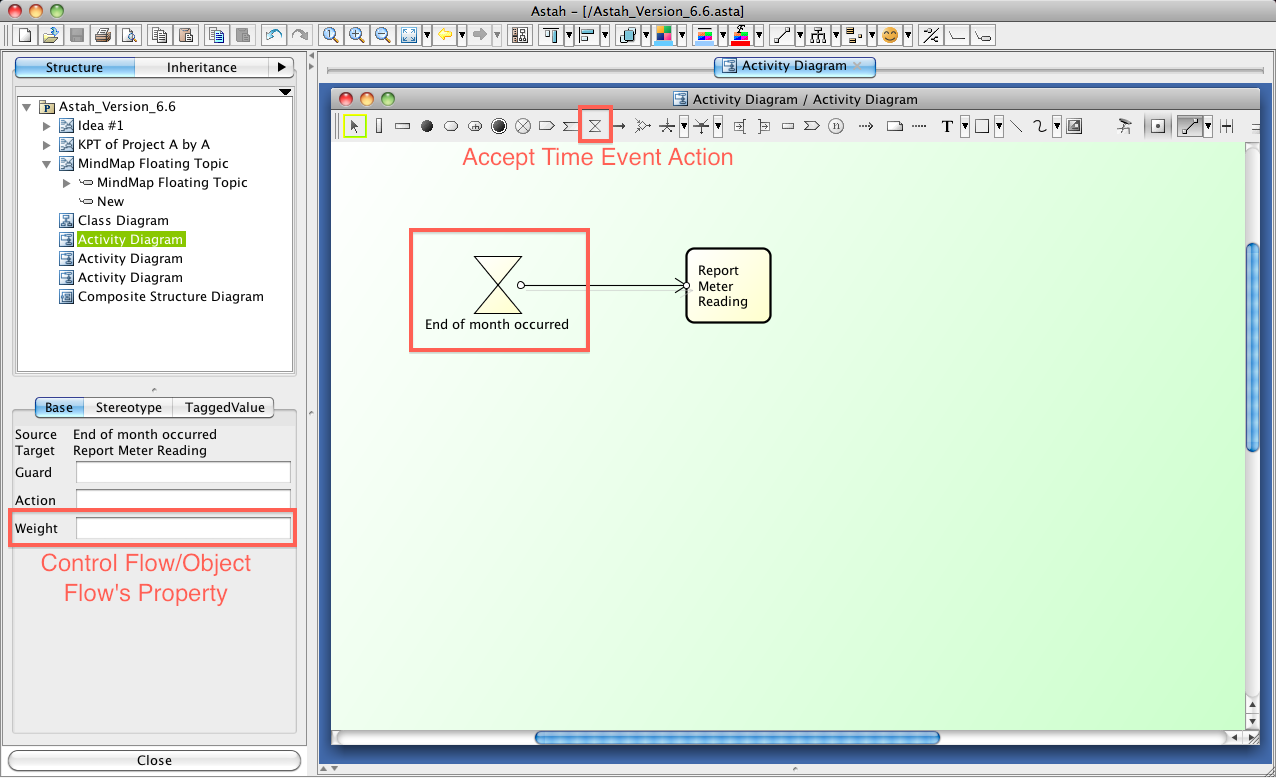Toggle the mood smiley face icon
1276x778 pixels.
(x=889, y=35)
